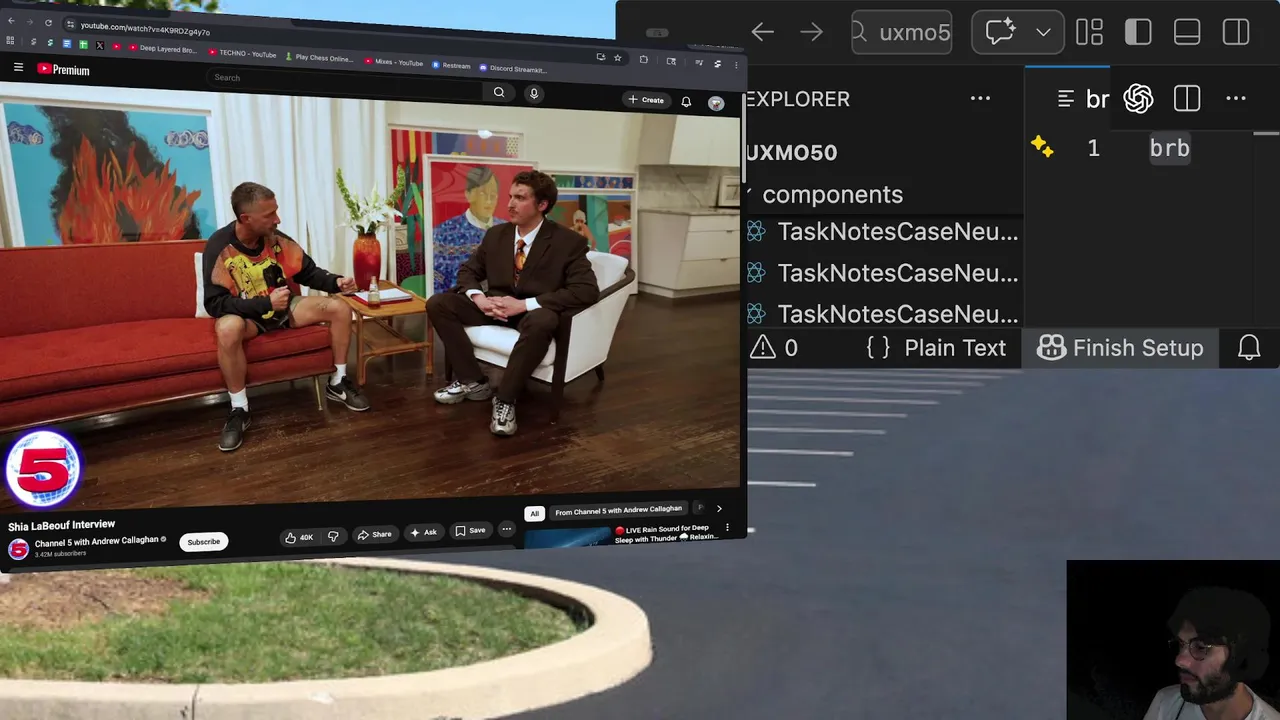Screen dimensions: 1280x720
Task: Open the TECHNO - YouTube bookmark
Action: 243,53
